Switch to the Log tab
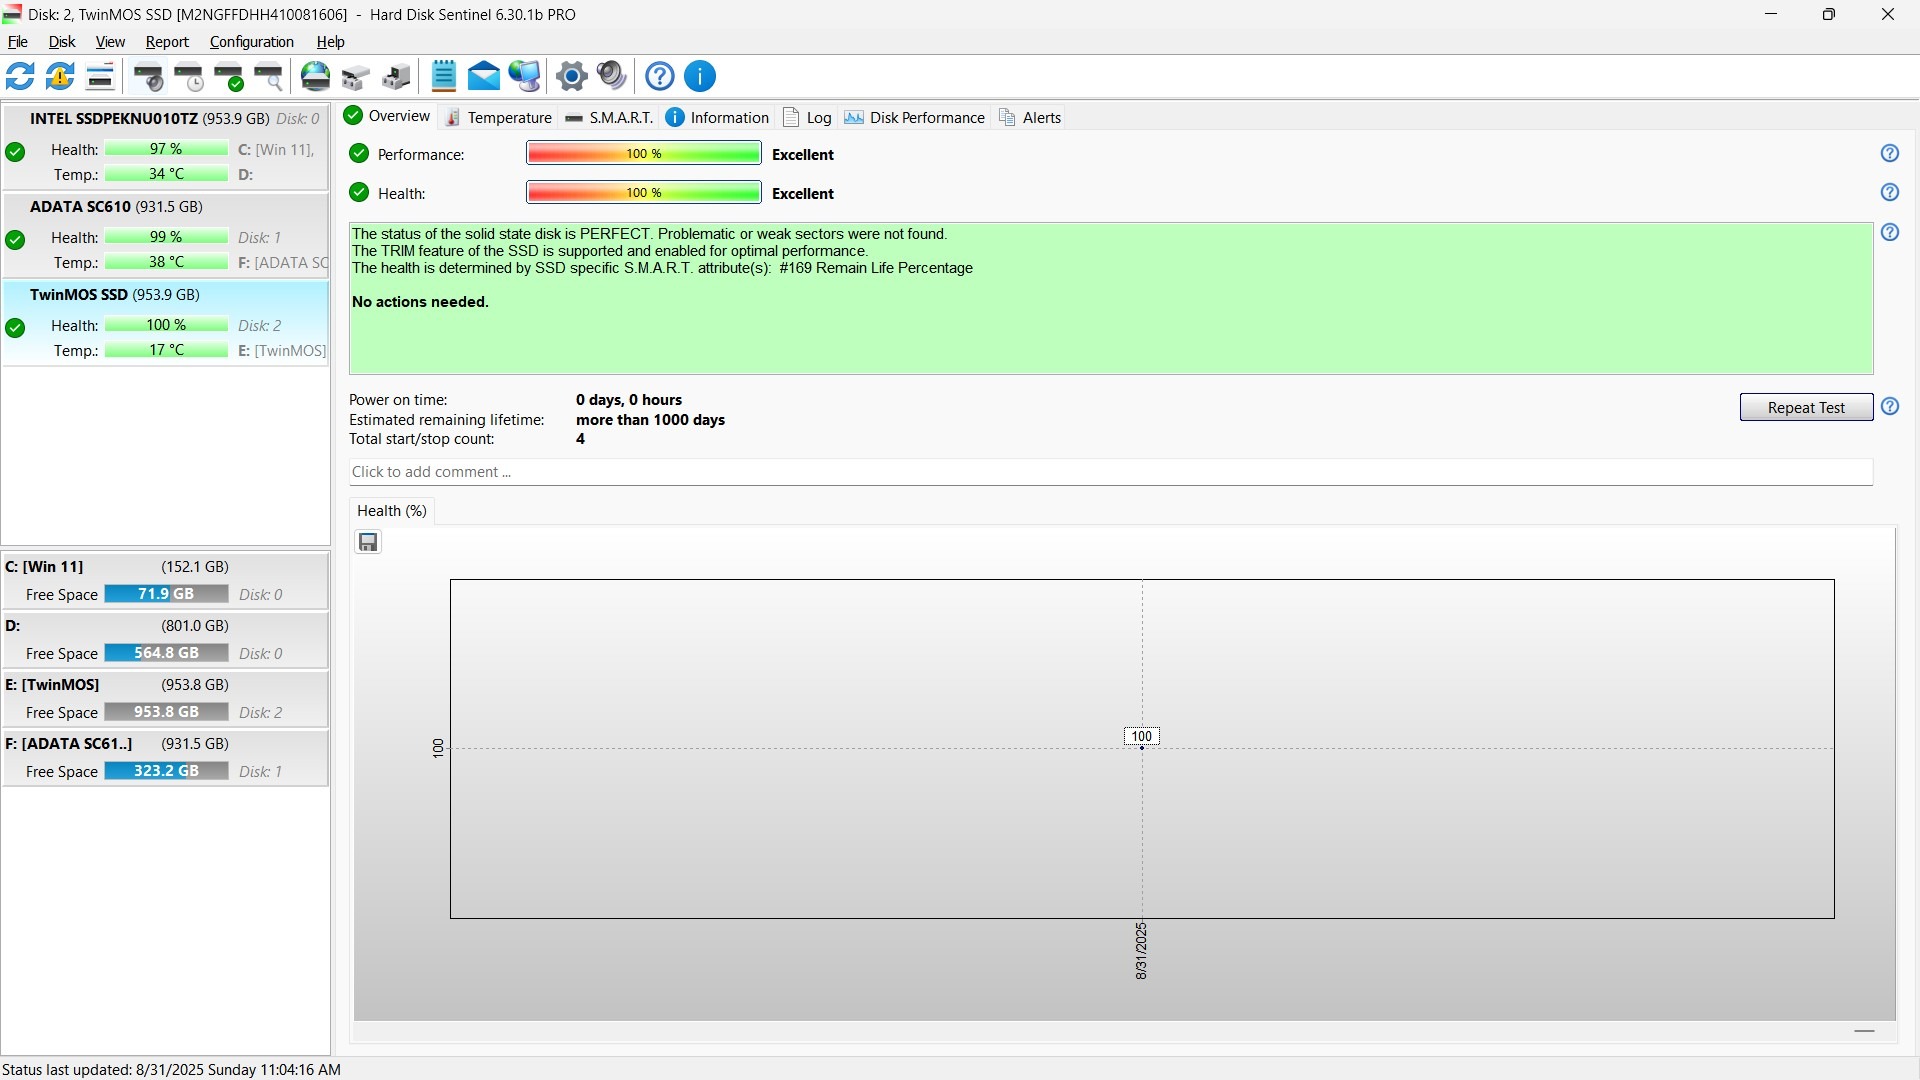This screenshot has height=1080, width=1920. click(808, 117)
